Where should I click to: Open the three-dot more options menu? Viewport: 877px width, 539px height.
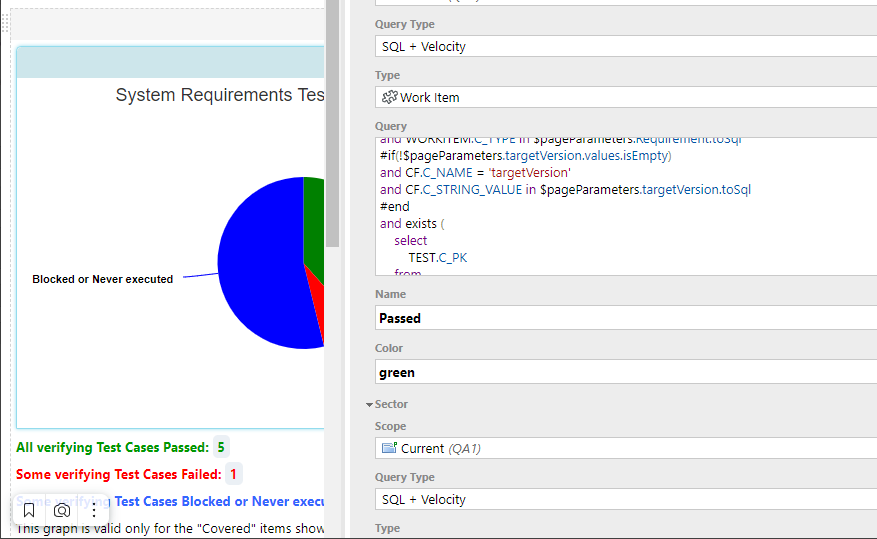pyautogui.click(x=94, y=510)
